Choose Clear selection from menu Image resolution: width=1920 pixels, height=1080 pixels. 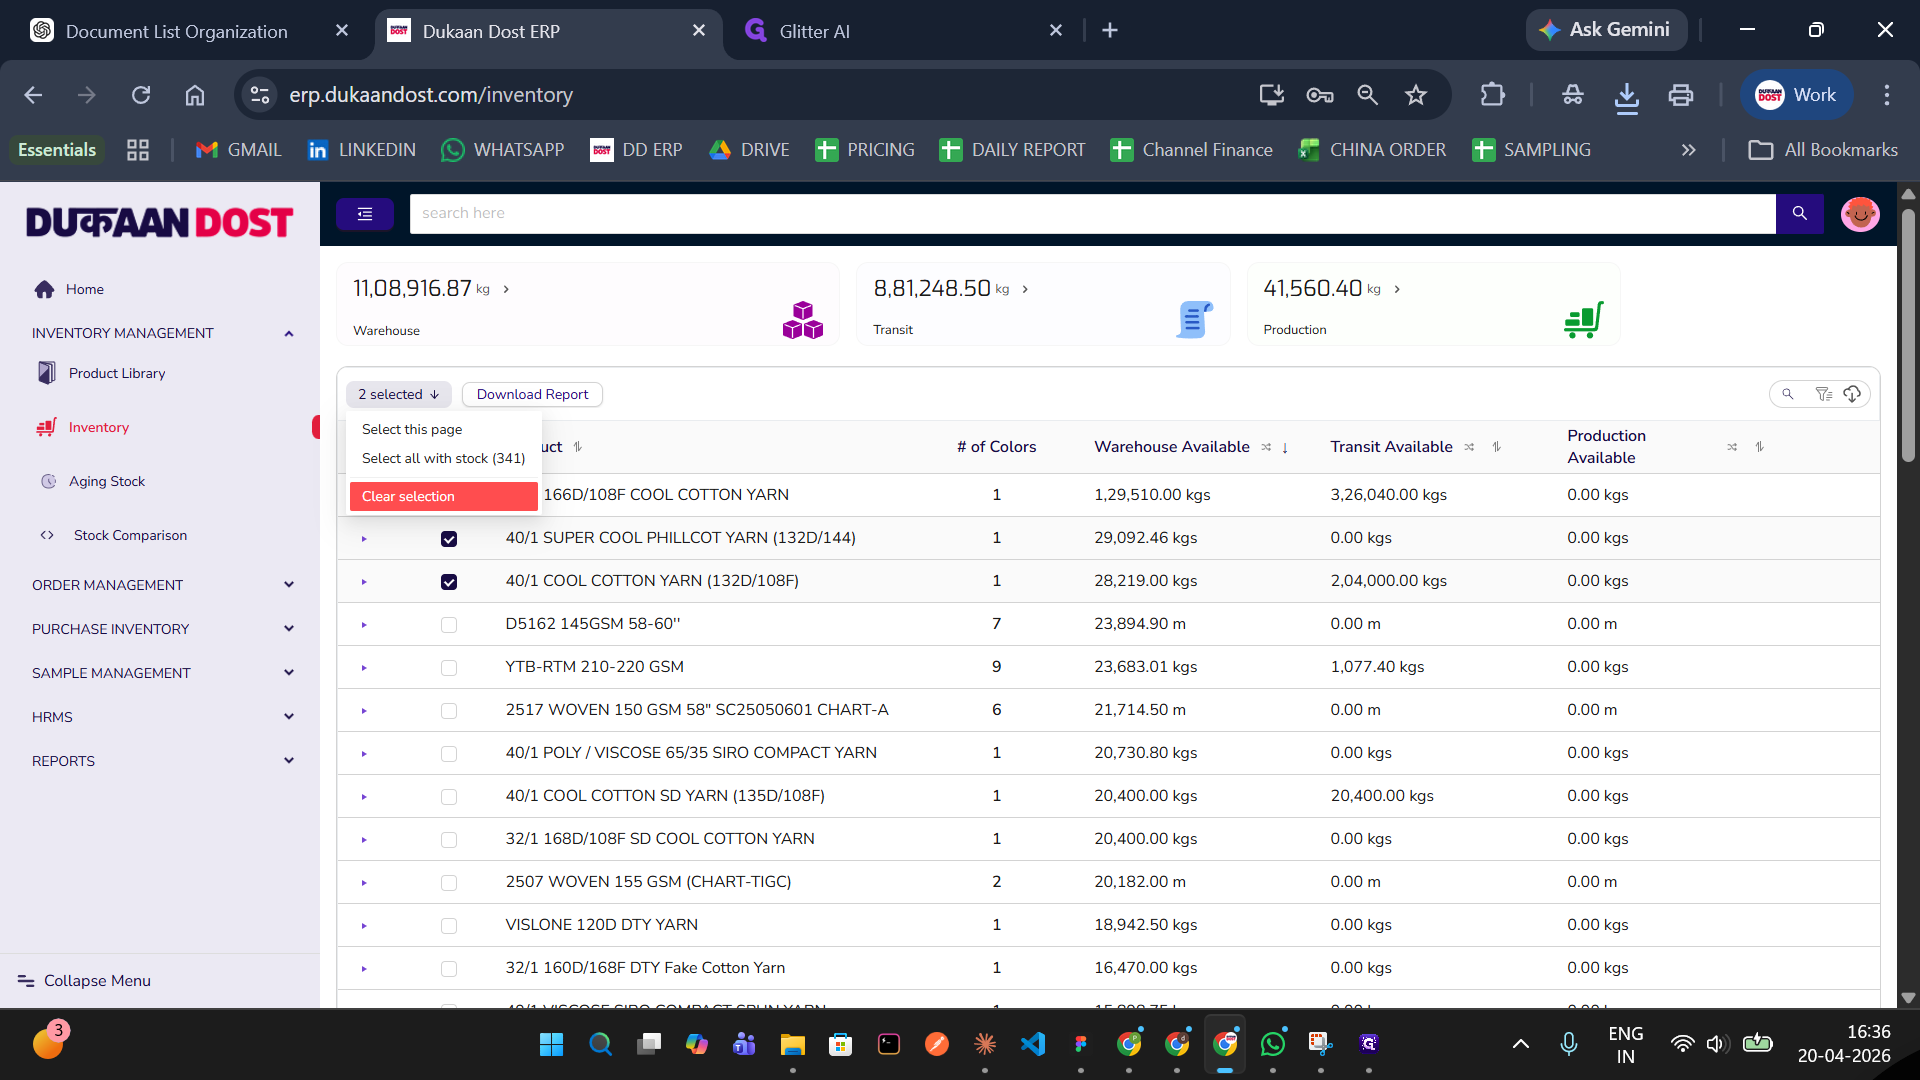tap(443, 496)
